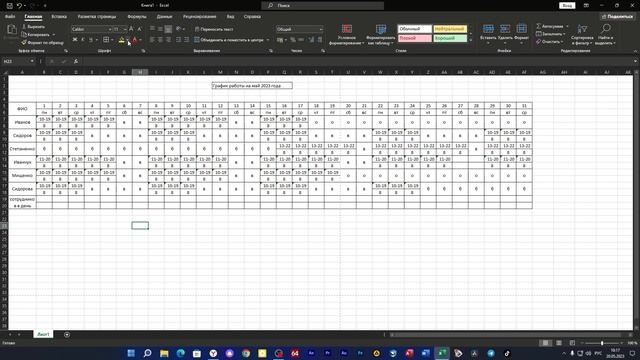Switch to the Рецензирование tab

(200, 17)
